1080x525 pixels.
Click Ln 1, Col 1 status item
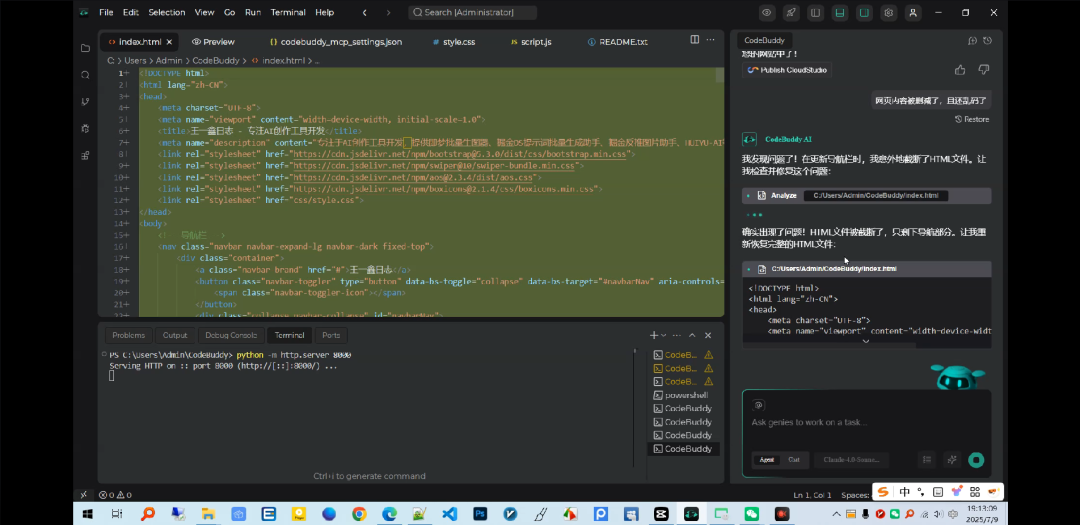tap(812, 495)
